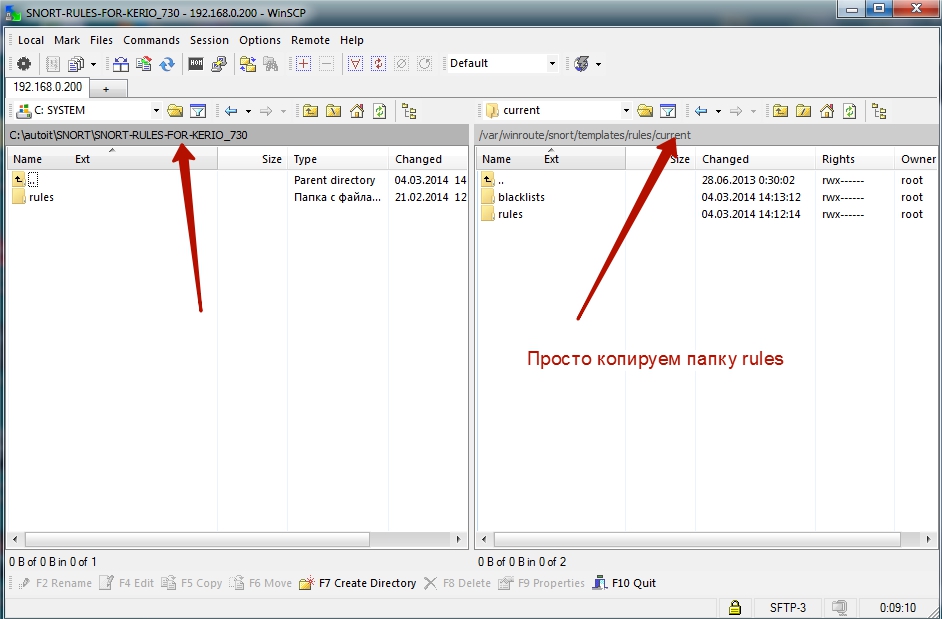This screenshot has width=942, height=619.
Task: Click F7 Create Directory button
Action: click(x=357, y=583)
